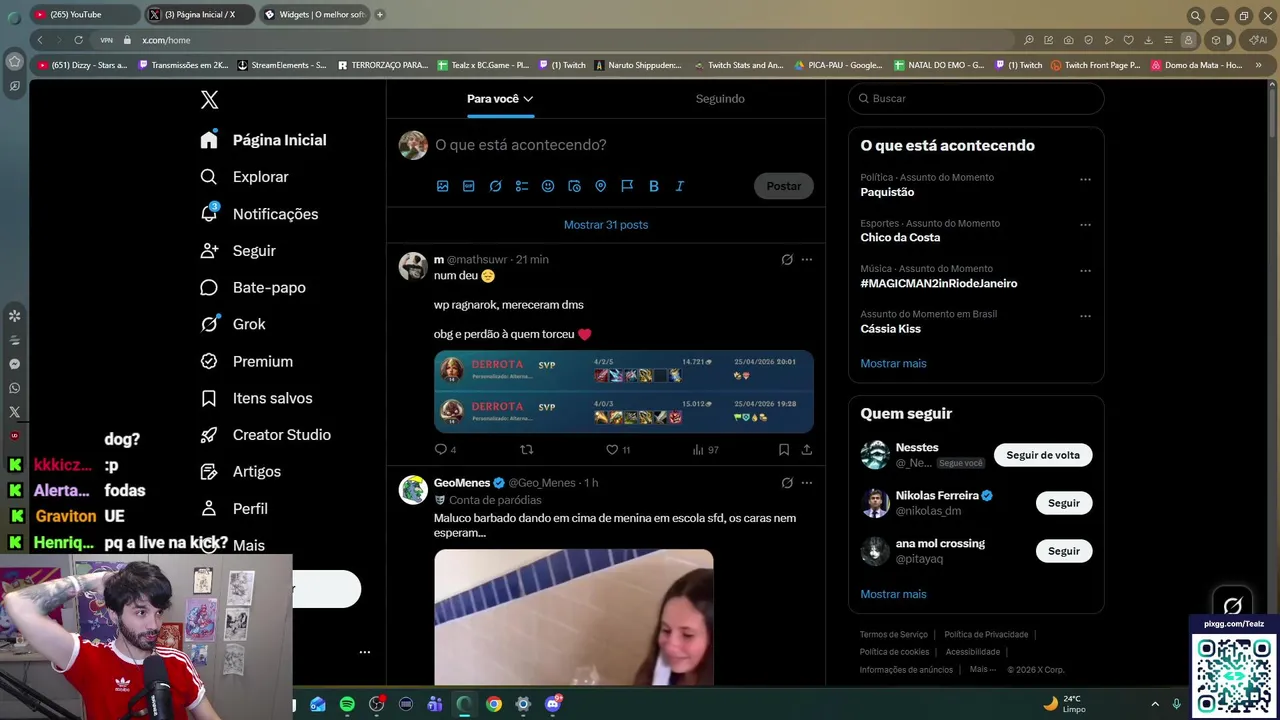1280x720 pixels.
Task: Click the X logo in the sidebar
Action: (209, 99)
